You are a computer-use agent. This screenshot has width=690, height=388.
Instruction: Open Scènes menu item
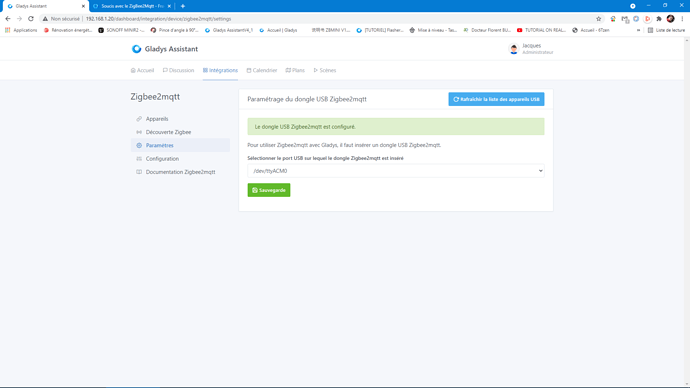tap(325, 70)
